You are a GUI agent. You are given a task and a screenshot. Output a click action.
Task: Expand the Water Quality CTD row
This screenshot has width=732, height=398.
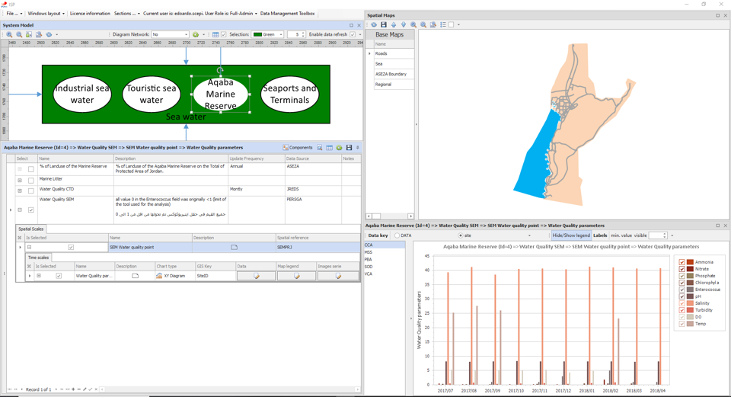20,191
